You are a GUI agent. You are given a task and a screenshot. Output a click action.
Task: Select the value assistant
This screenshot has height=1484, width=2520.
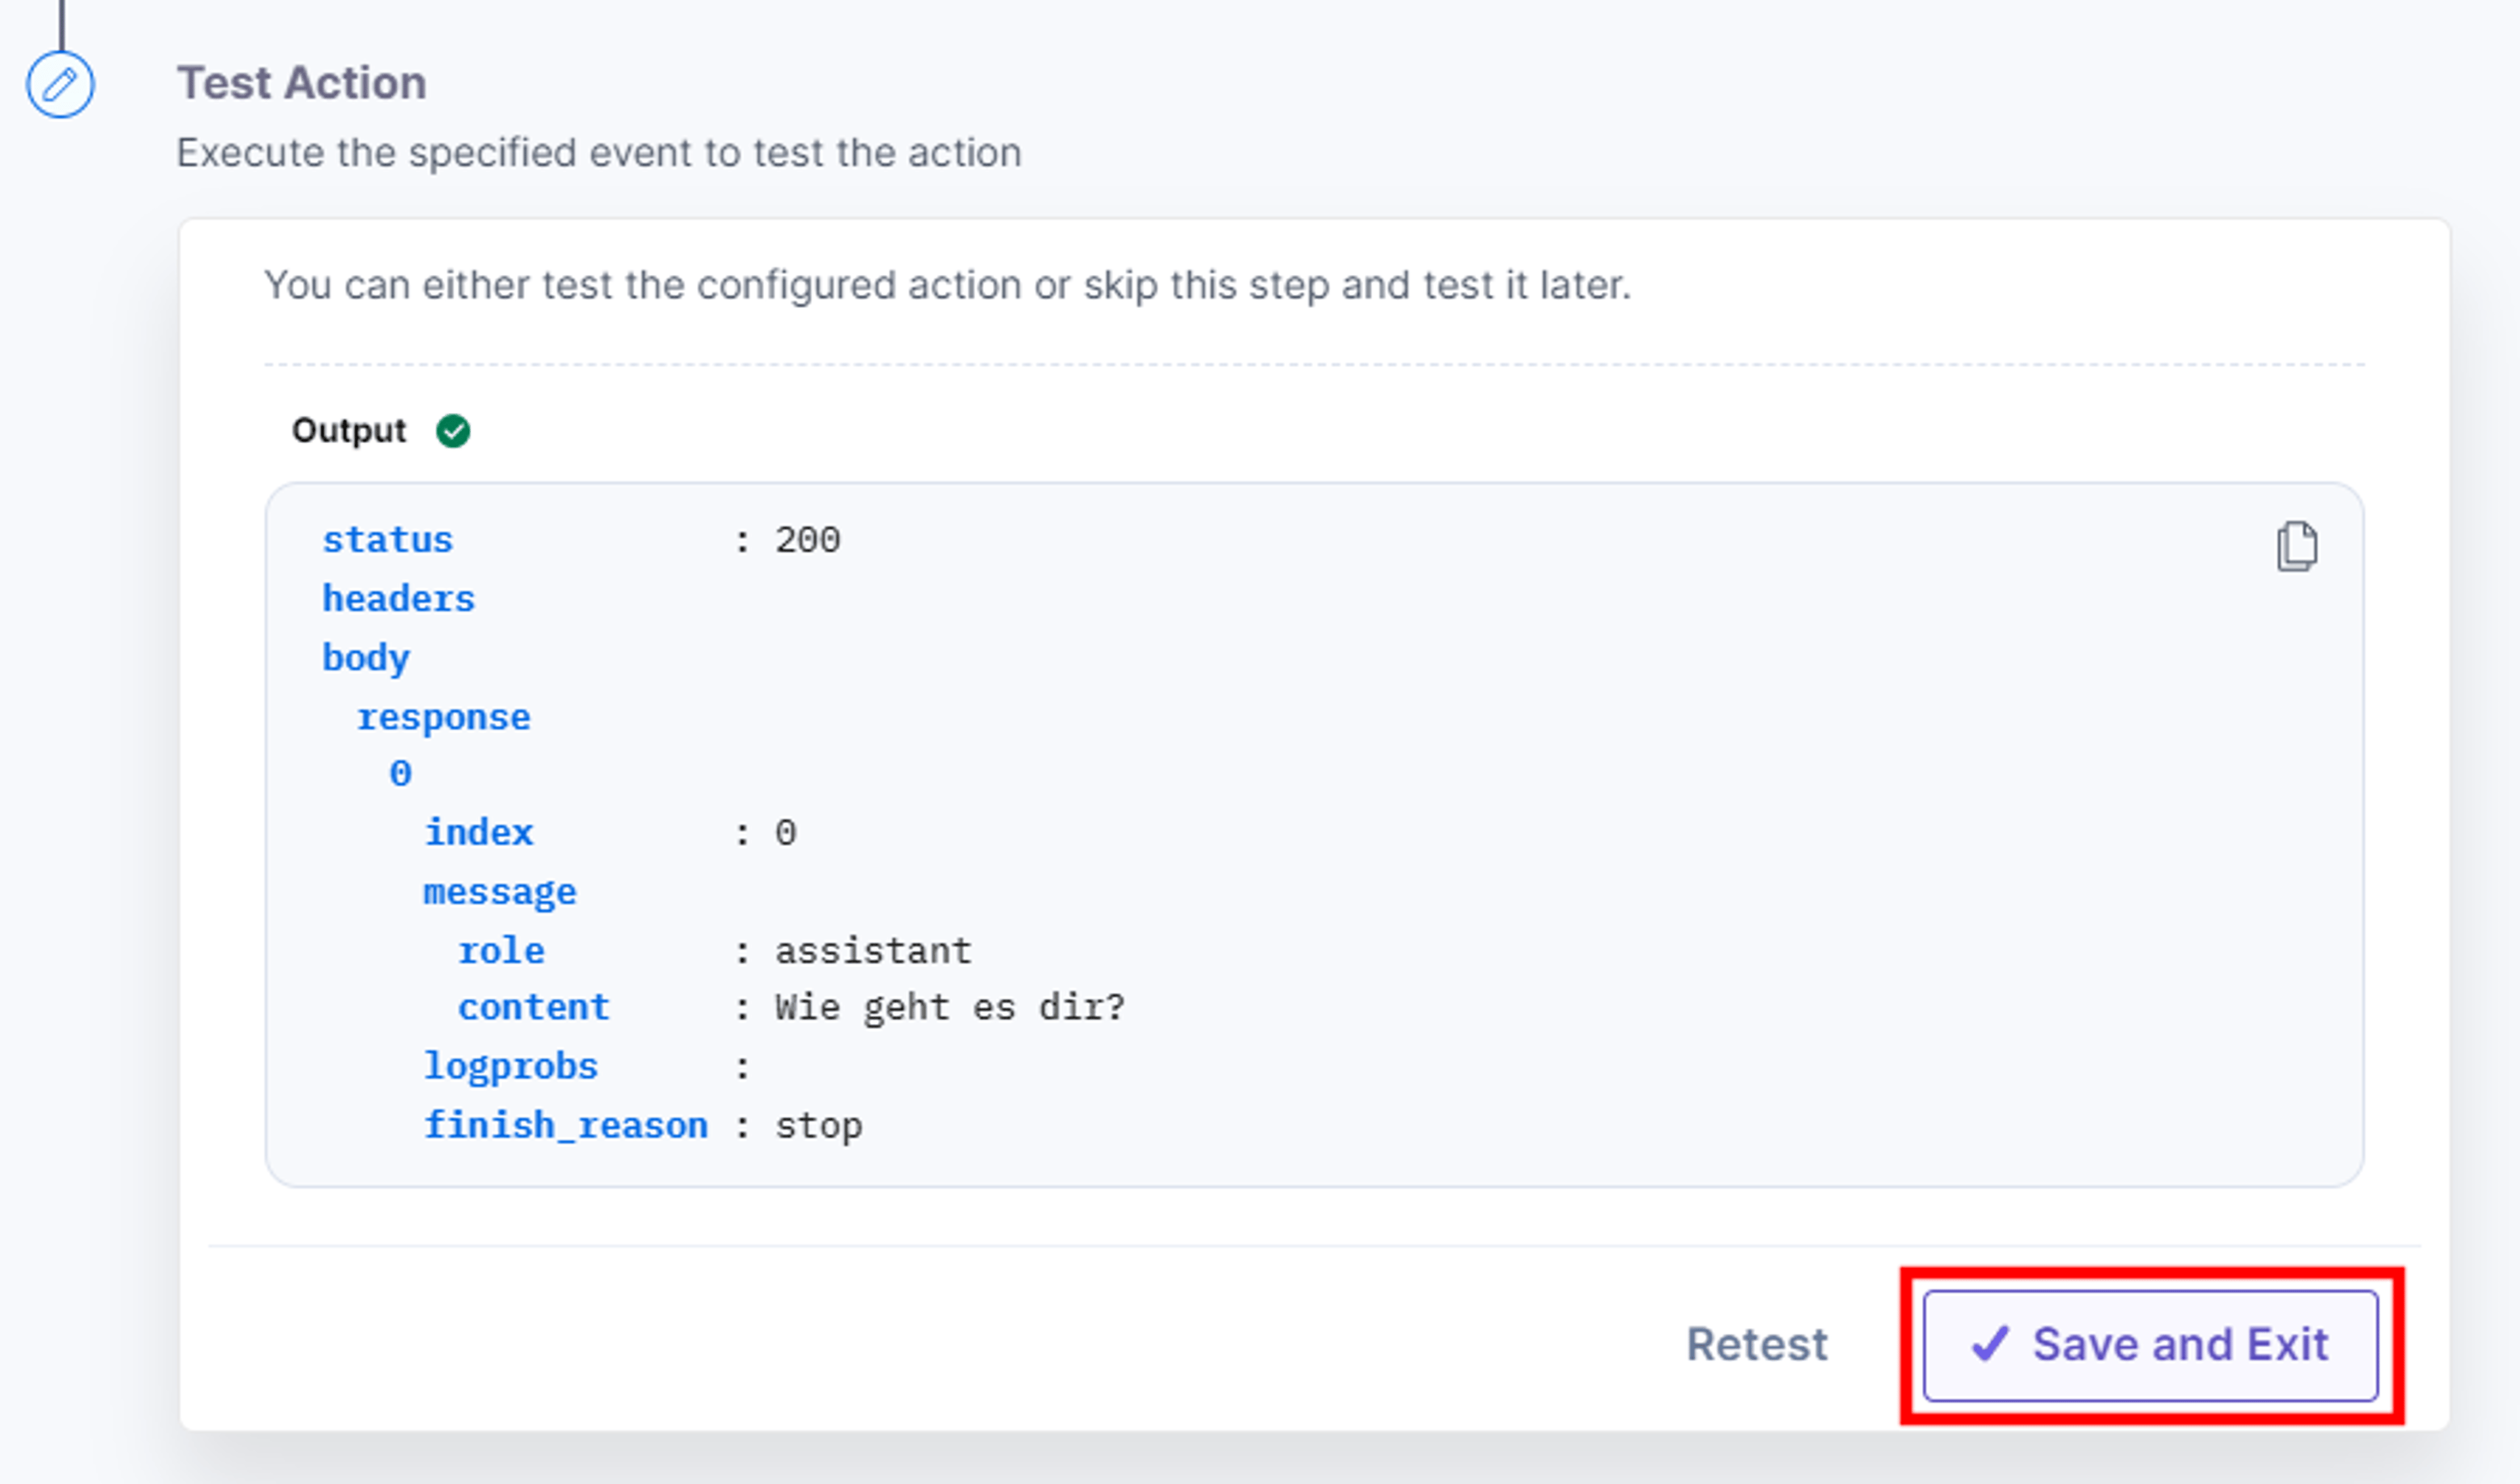(873, 950)
